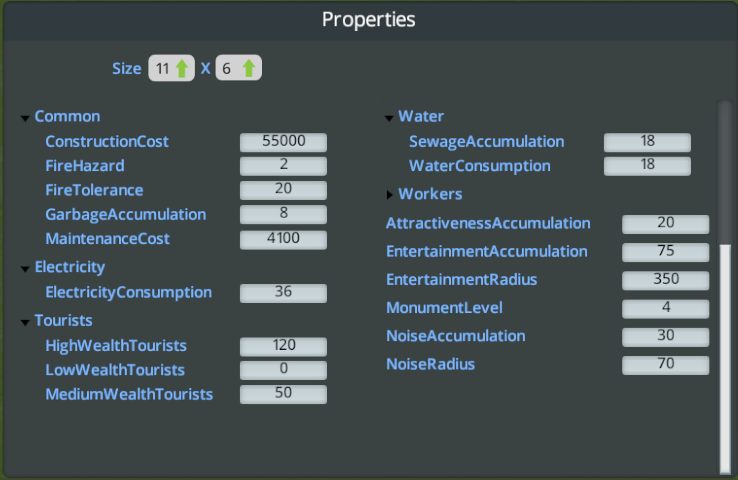Select the MaintenanceCost input box
Image resolution: width=738 pixels, height=480 pixels.
[283, 239]
